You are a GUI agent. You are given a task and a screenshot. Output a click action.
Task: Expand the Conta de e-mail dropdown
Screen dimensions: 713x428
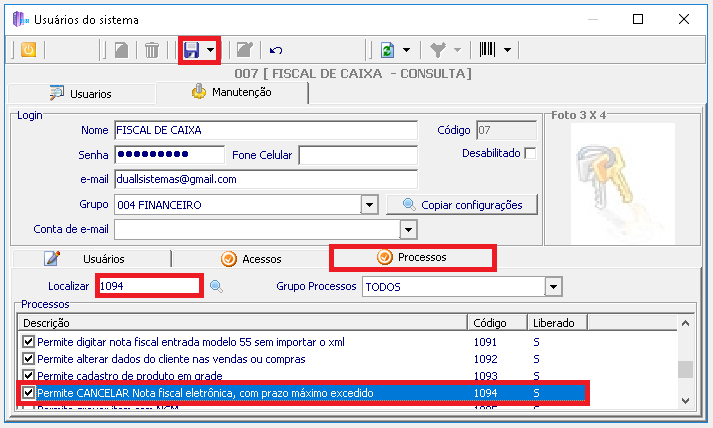[408, 230]
